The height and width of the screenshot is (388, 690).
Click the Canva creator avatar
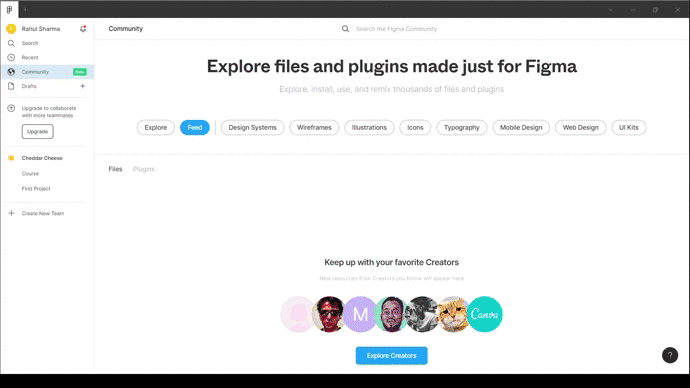(484, 314)
